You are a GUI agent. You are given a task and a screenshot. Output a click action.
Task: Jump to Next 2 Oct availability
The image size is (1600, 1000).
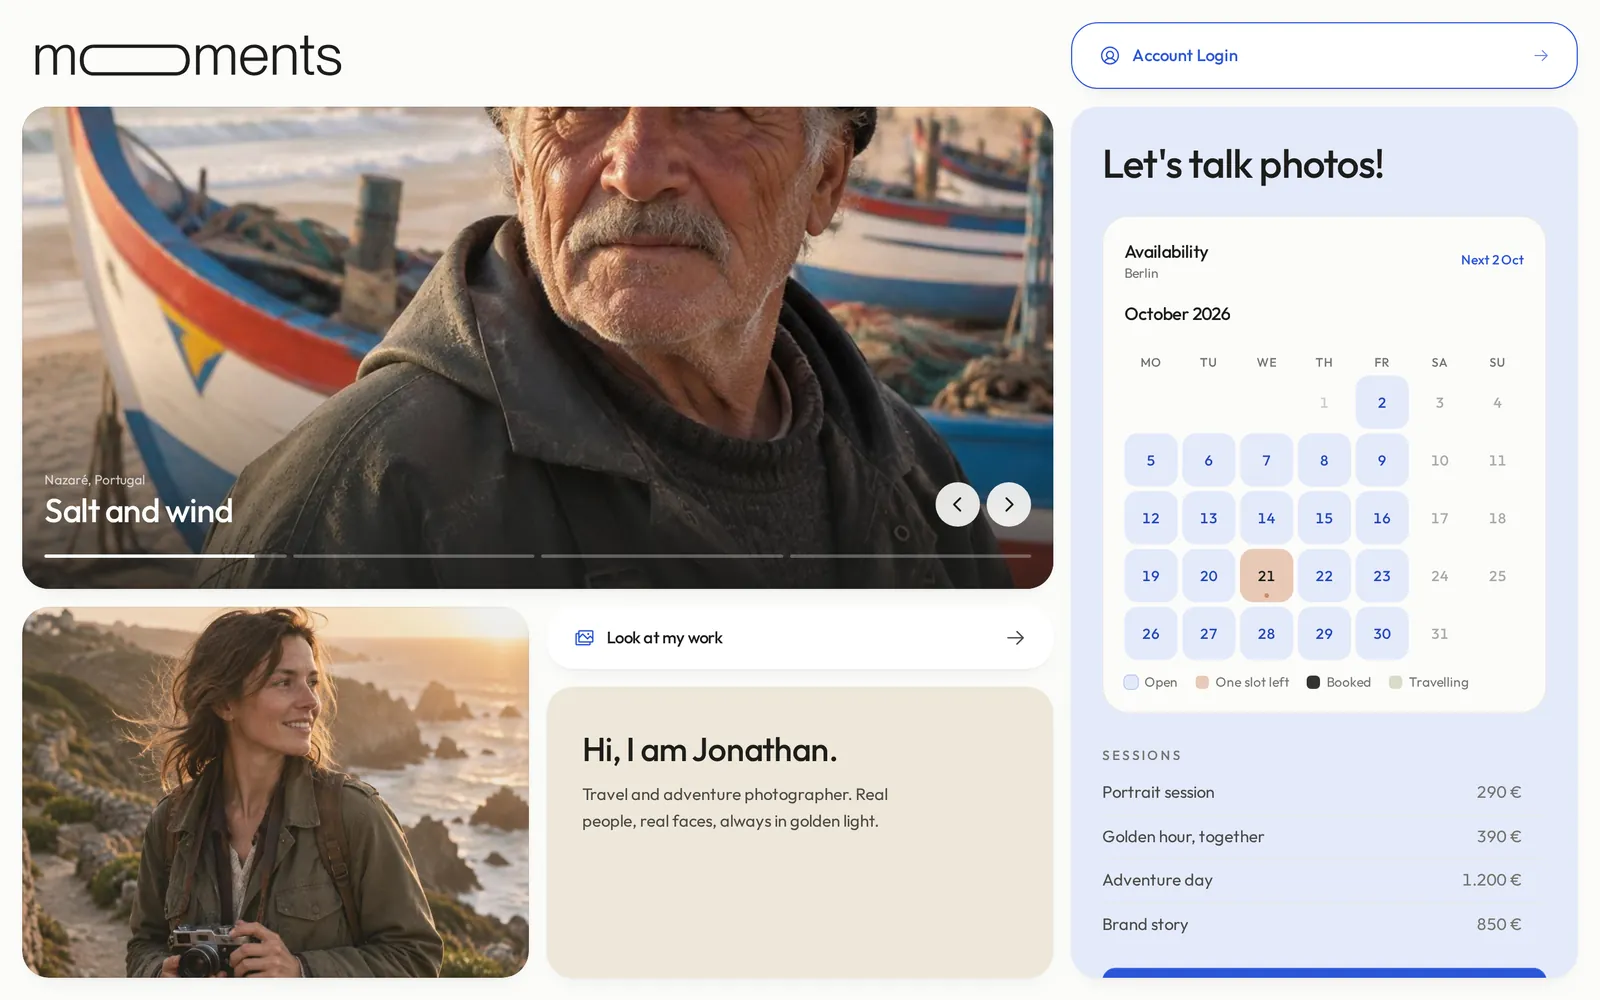tap(1492, 260)
